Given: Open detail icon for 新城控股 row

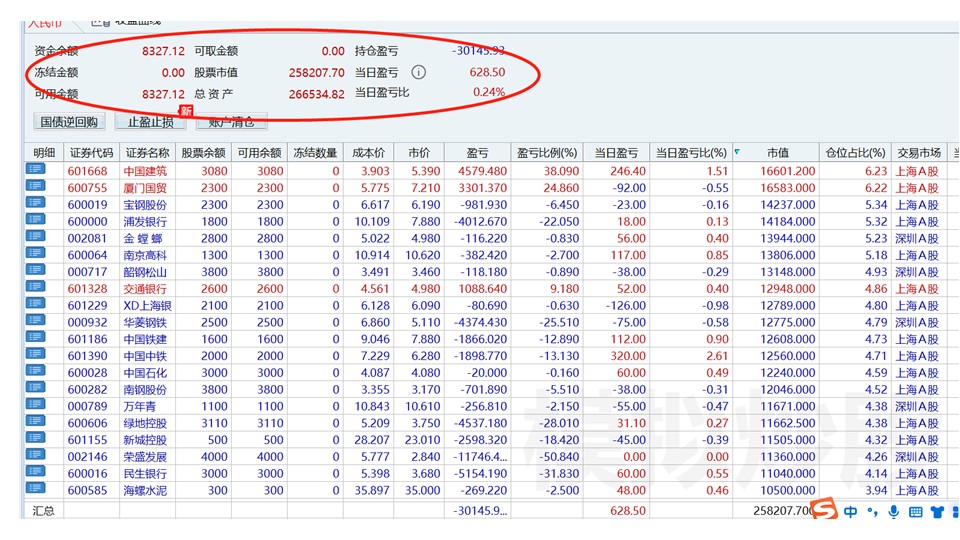Looking at the screenshot, I should tap(36, 438).
